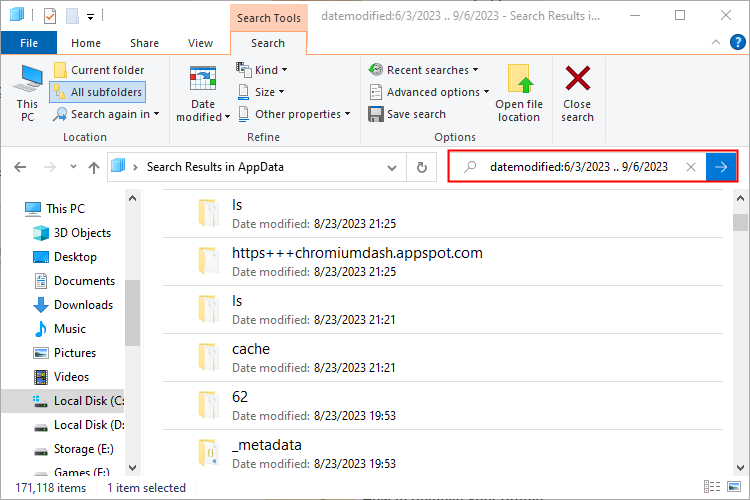Toggle the Current folder search option

click(98, 70)
